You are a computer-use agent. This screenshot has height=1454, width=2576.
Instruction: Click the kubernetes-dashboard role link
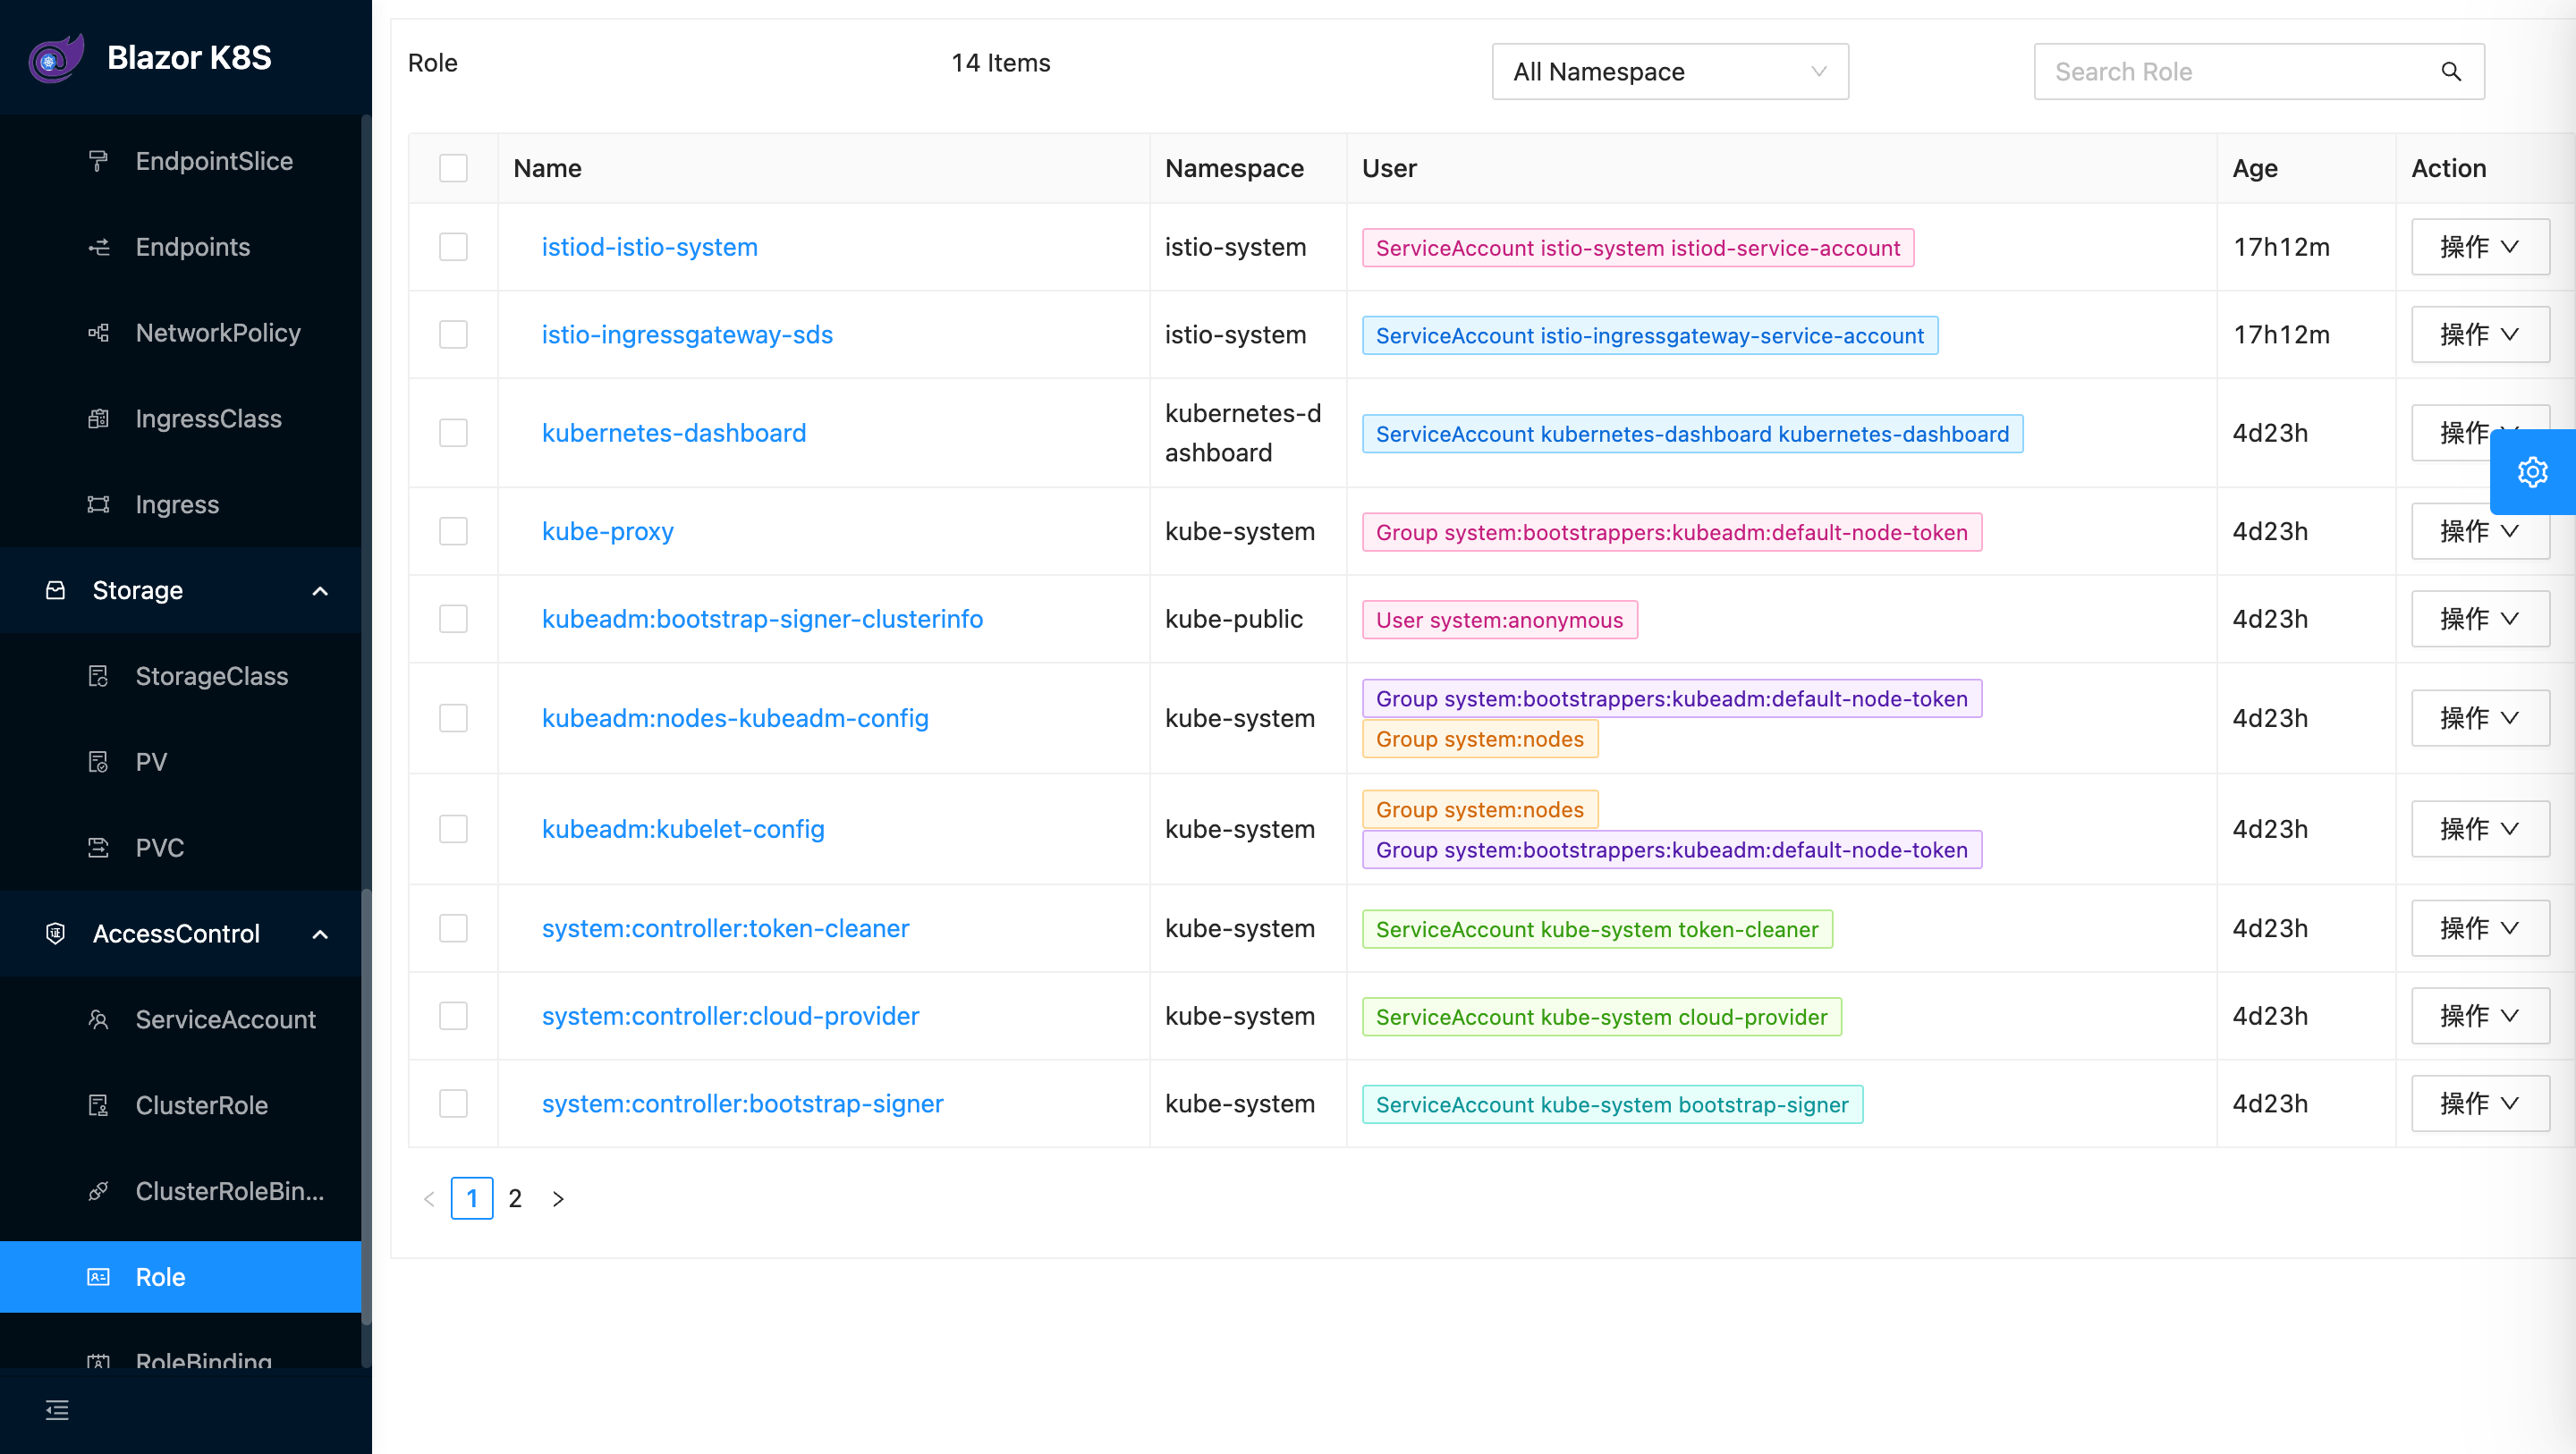tap(674, 432)
